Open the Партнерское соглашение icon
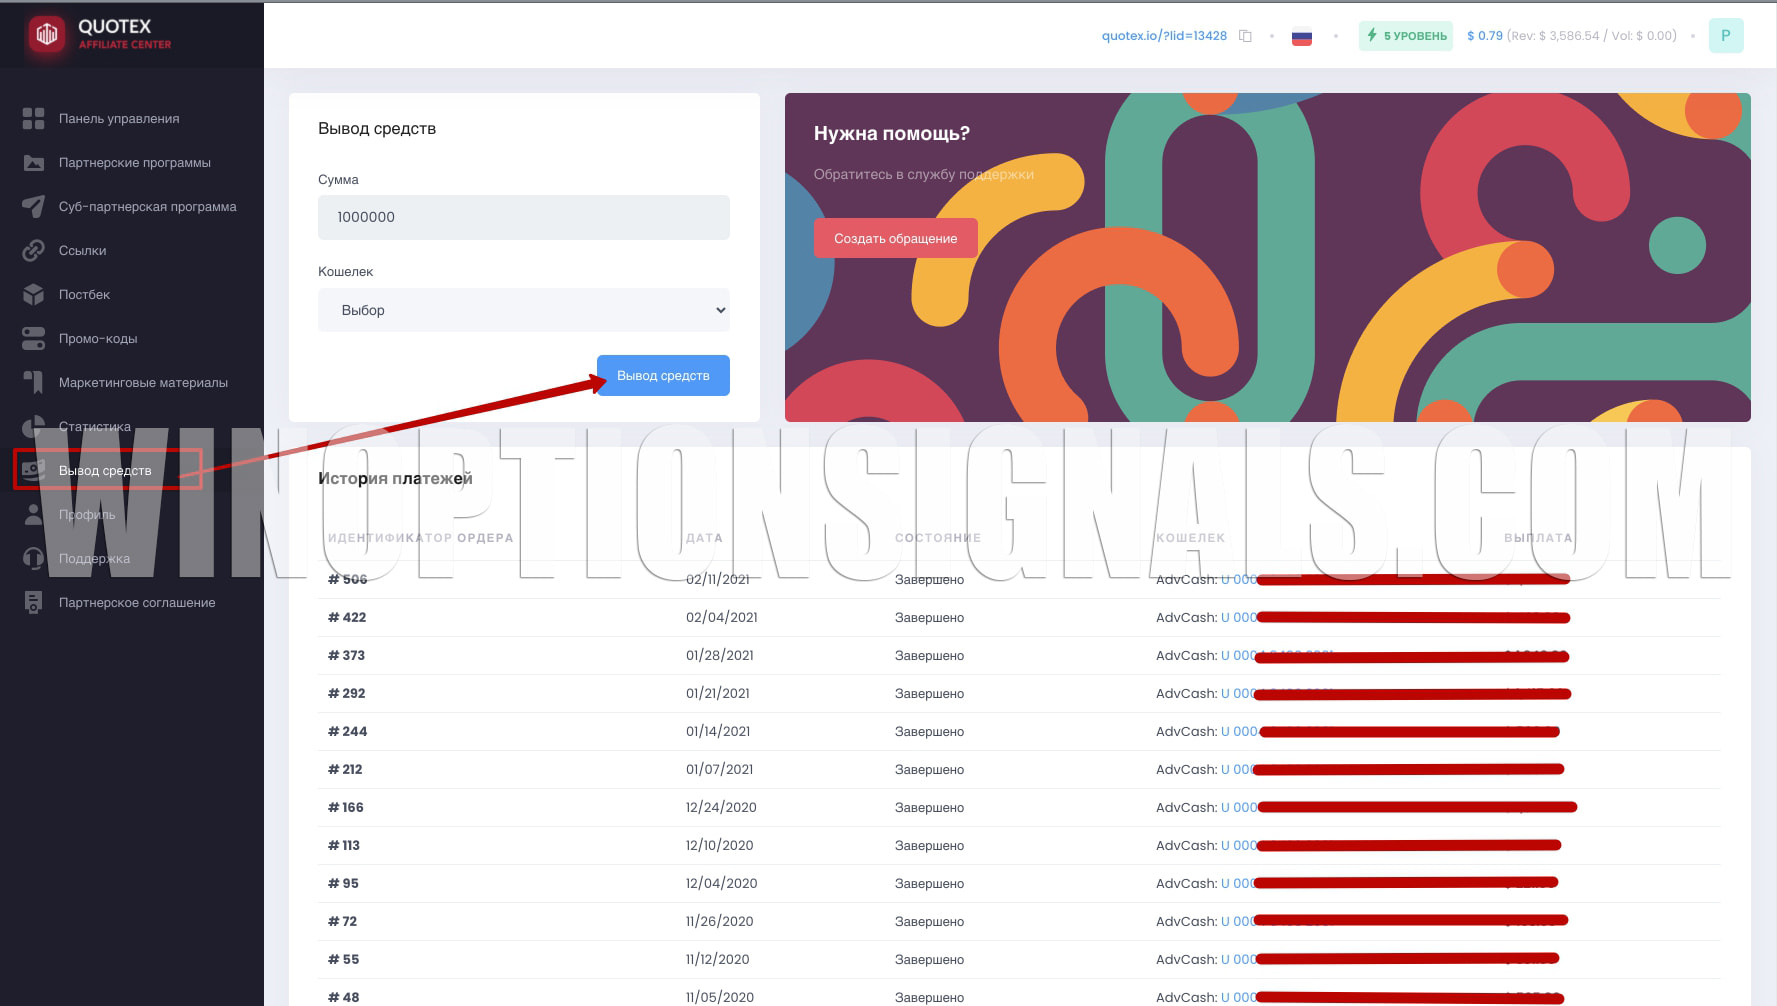This screenshot has width=1777, height=1006. click(33, 603)
